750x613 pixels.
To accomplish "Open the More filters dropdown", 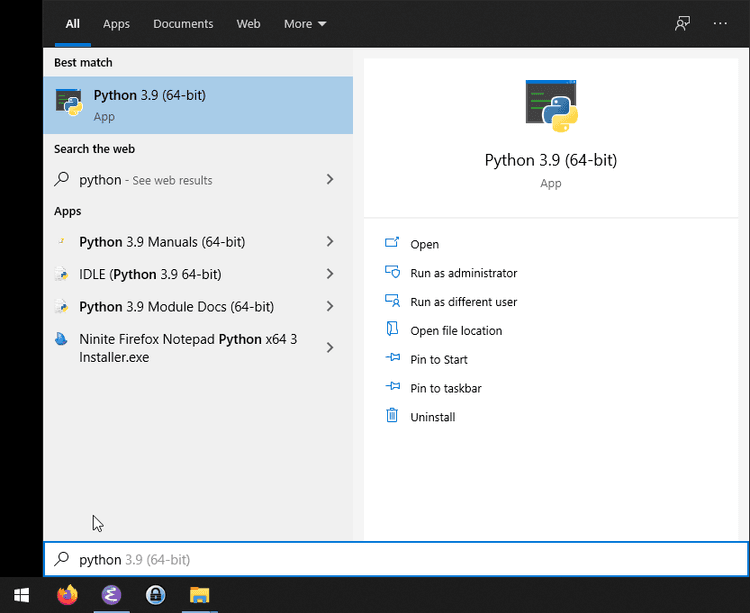I will pos(305,24).
